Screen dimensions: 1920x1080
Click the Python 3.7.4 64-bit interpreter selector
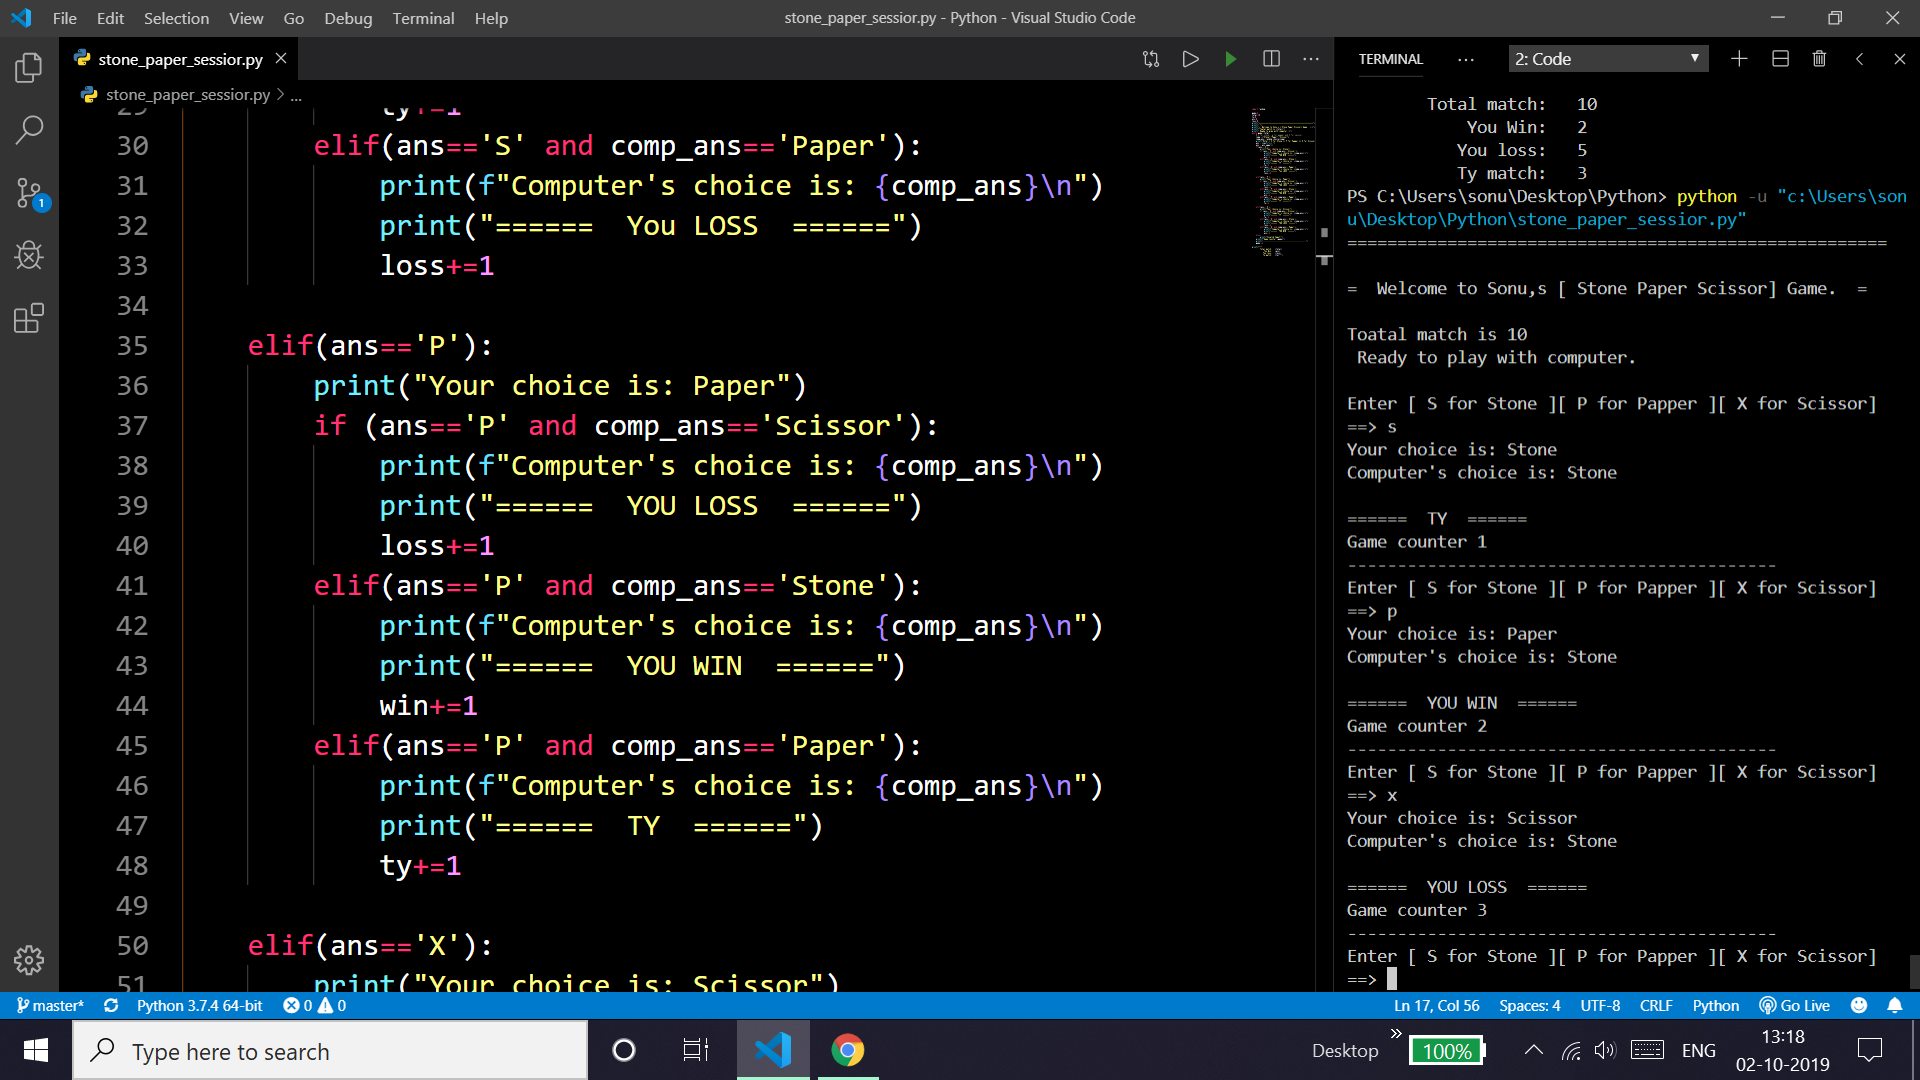tap(199, 1006)
